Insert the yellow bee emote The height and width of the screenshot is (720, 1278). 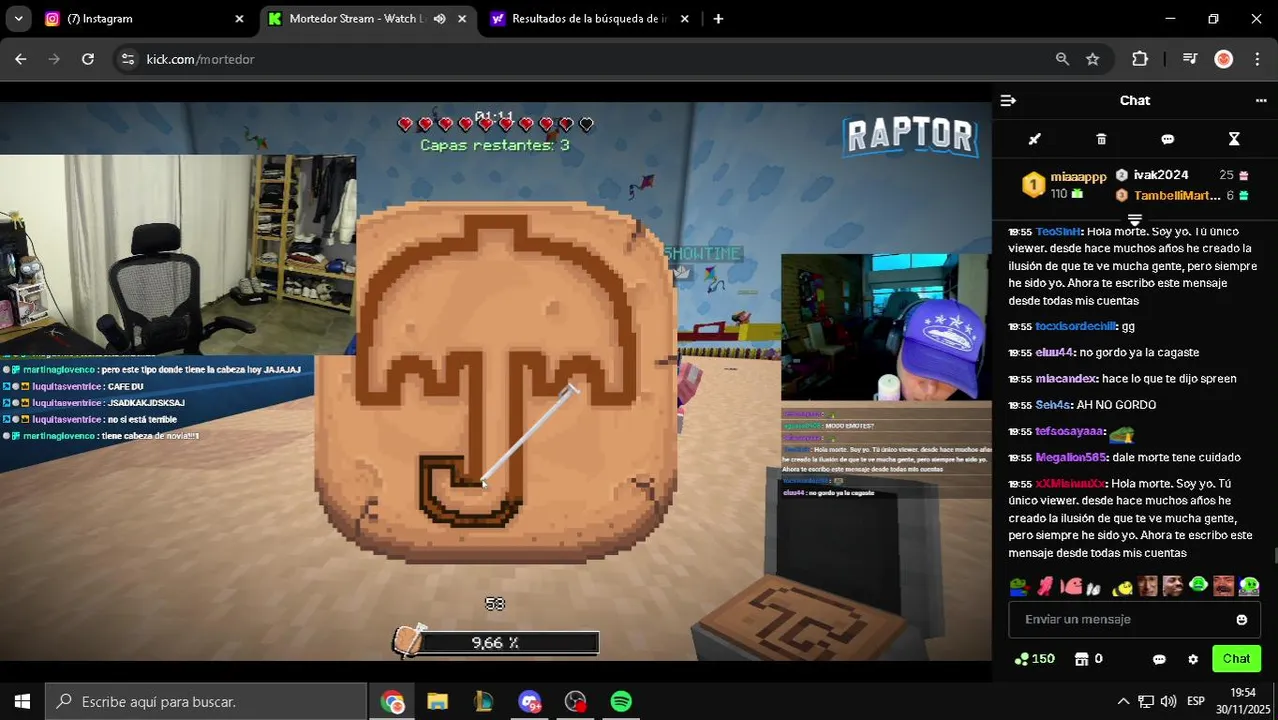[1123, 587]
